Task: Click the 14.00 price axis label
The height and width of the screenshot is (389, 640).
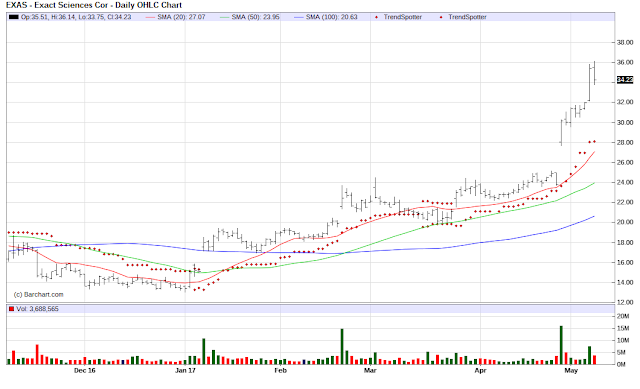Action: [x=625, y=282]
